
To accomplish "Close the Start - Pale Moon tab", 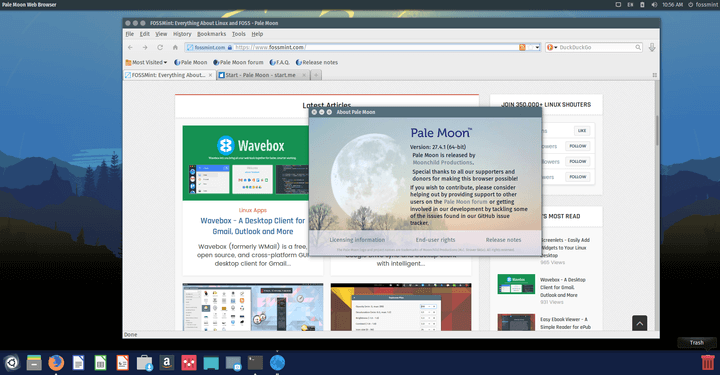I will 304,75.
